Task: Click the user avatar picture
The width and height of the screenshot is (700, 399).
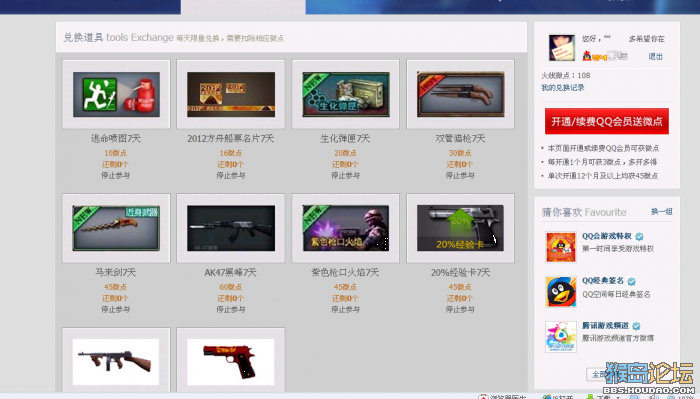Action: [x=562, y=47]
